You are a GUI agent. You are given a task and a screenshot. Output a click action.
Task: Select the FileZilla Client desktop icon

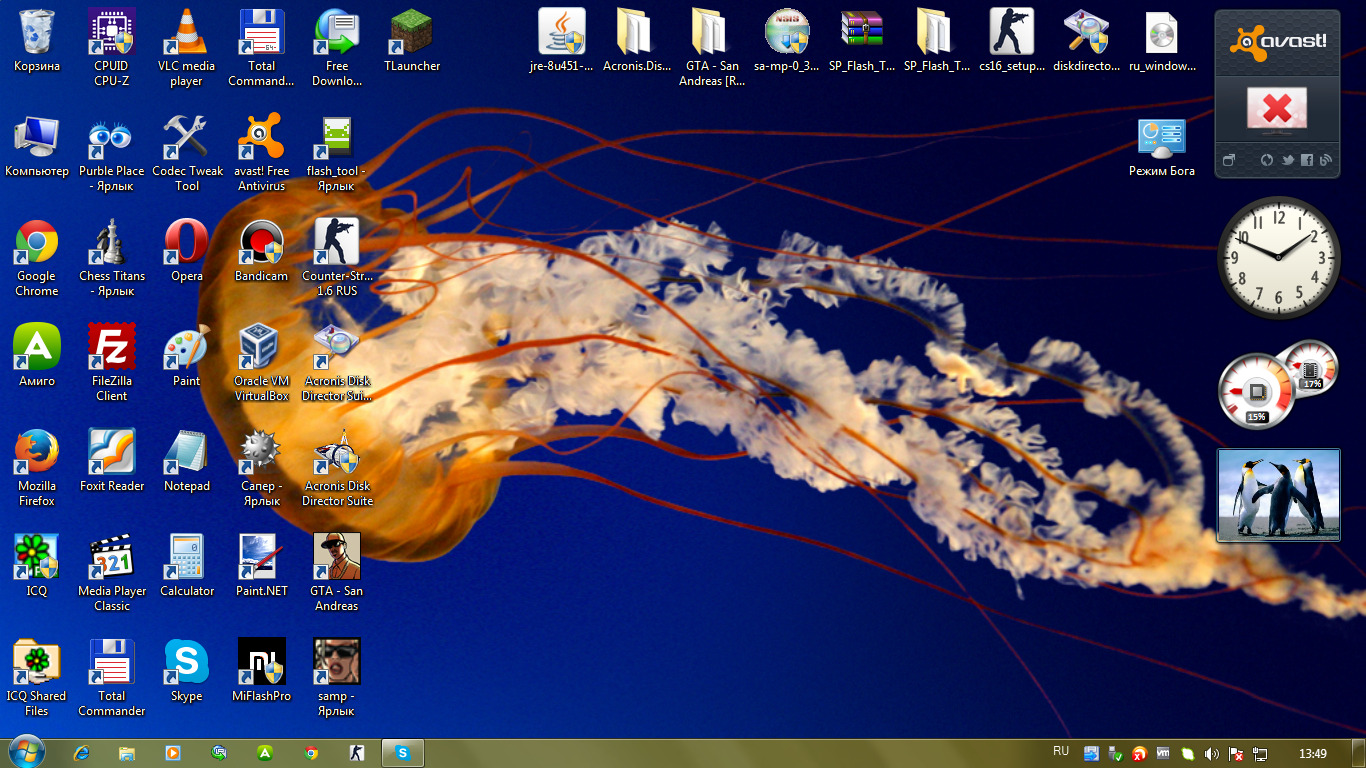click(112, 349)
